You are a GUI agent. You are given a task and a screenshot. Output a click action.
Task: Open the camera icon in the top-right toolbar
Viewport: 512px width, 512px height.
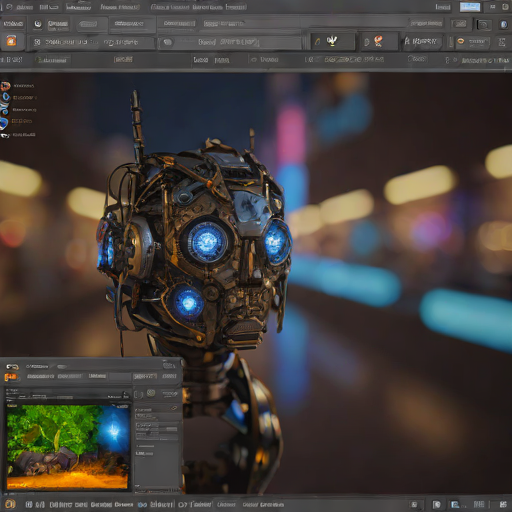(484, 25)
